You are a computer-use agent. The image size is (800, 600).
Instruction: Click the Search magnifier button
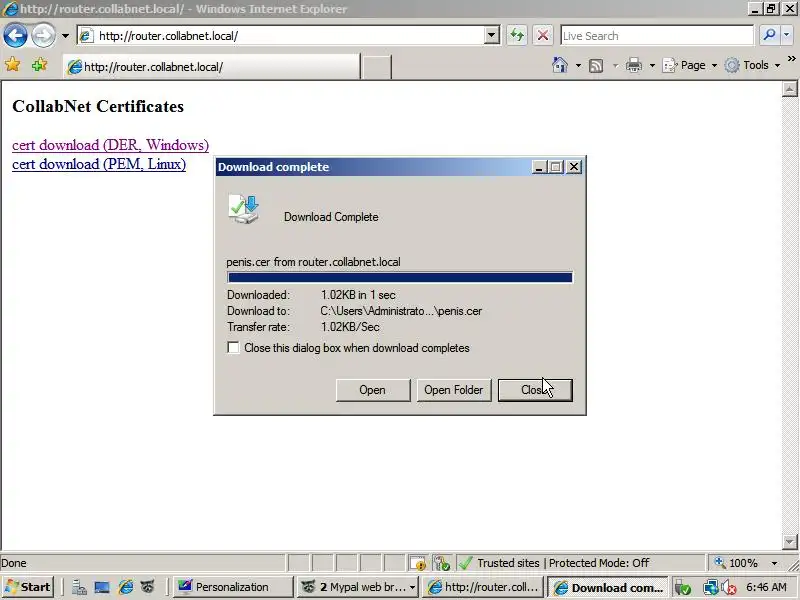[x=769, y=35]
